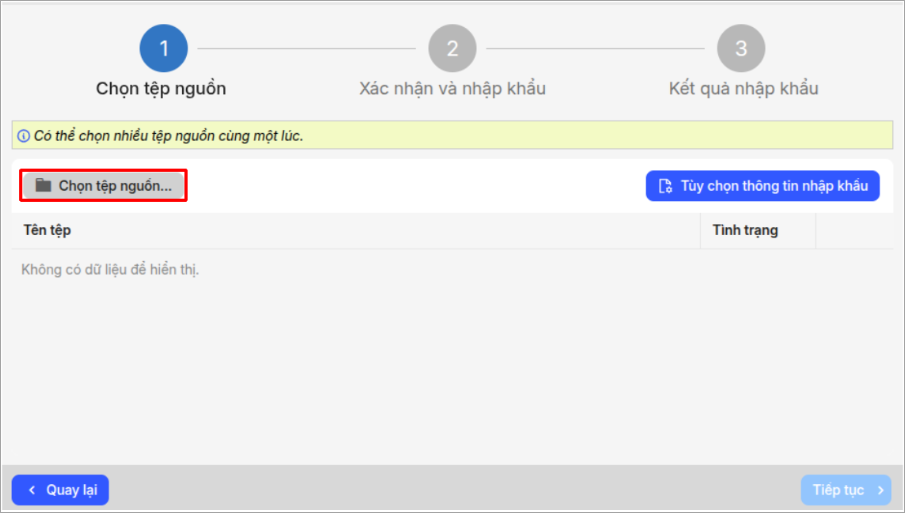Go to the step 3 circle
Screen dimensions: 905x513
tap(741, 48)
